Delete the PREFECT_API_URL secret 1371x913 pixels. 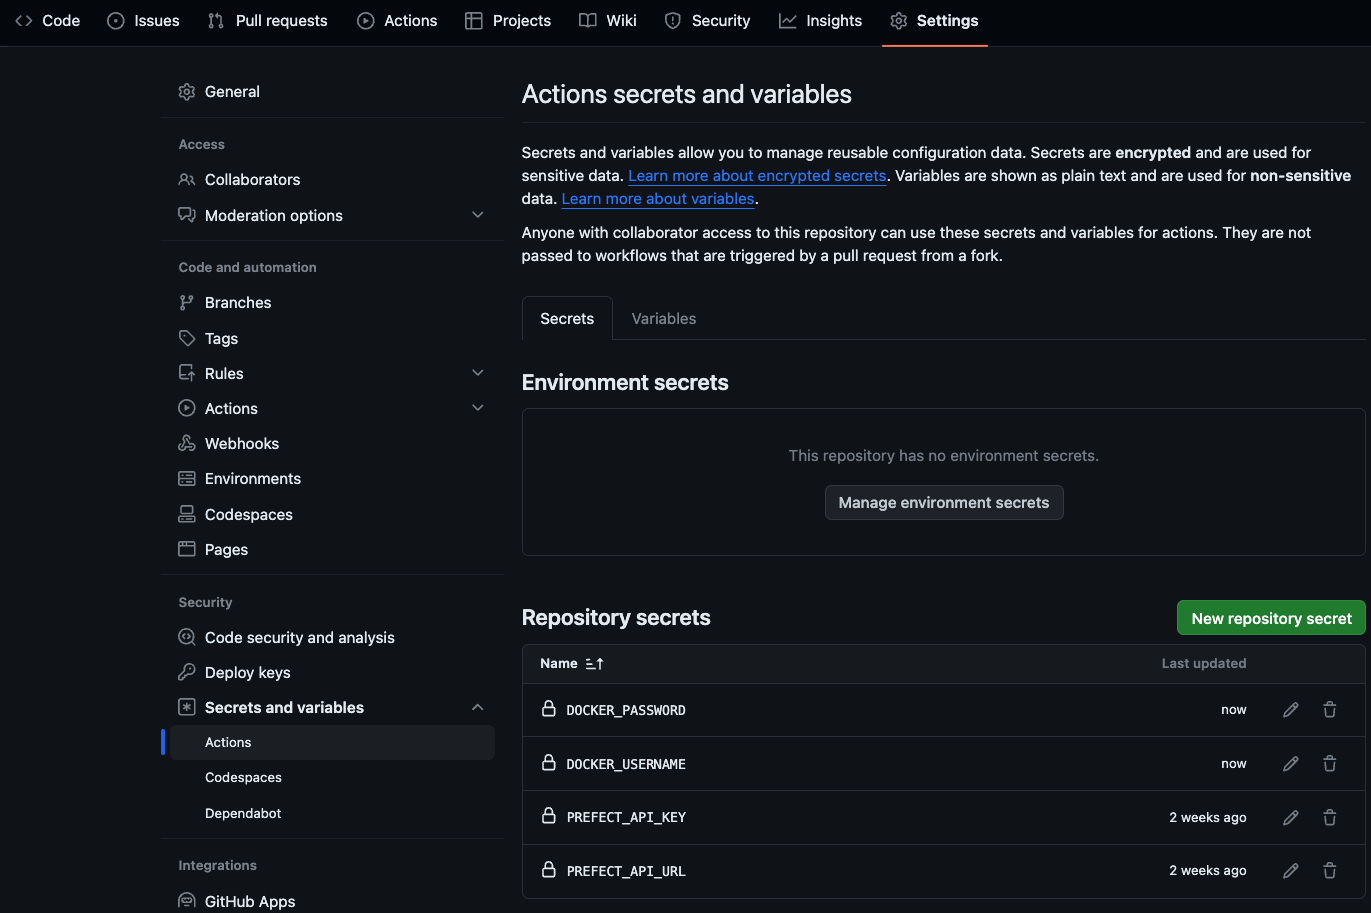(x=1329, y=870)
